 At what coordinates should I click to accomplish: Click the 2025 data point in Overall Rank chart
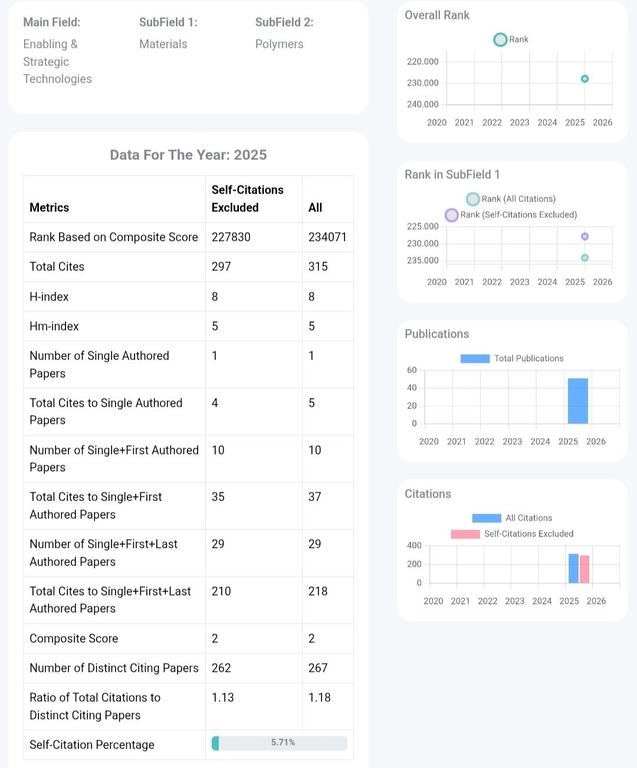click(585, 79)
